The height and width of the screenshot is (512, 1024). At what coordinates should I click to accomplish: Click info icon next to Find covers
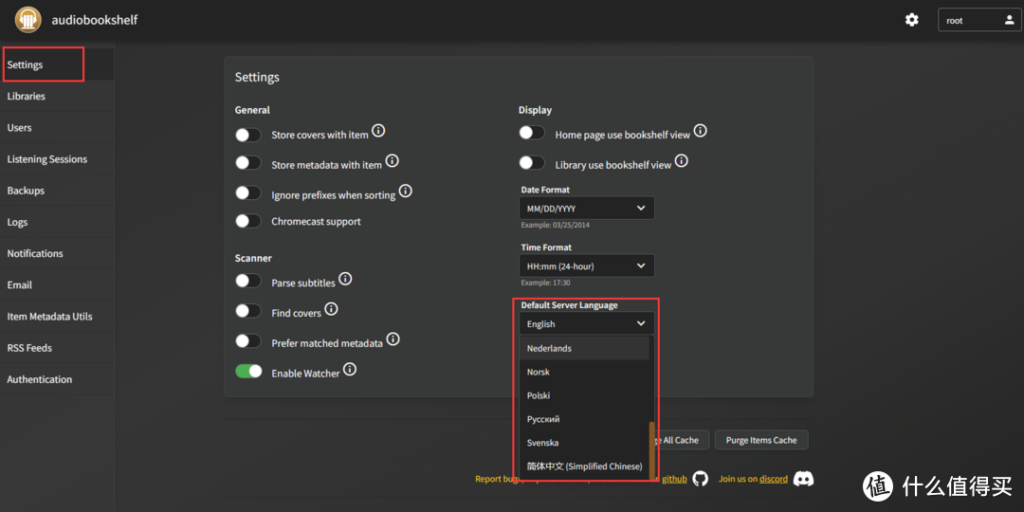(331, 310)
